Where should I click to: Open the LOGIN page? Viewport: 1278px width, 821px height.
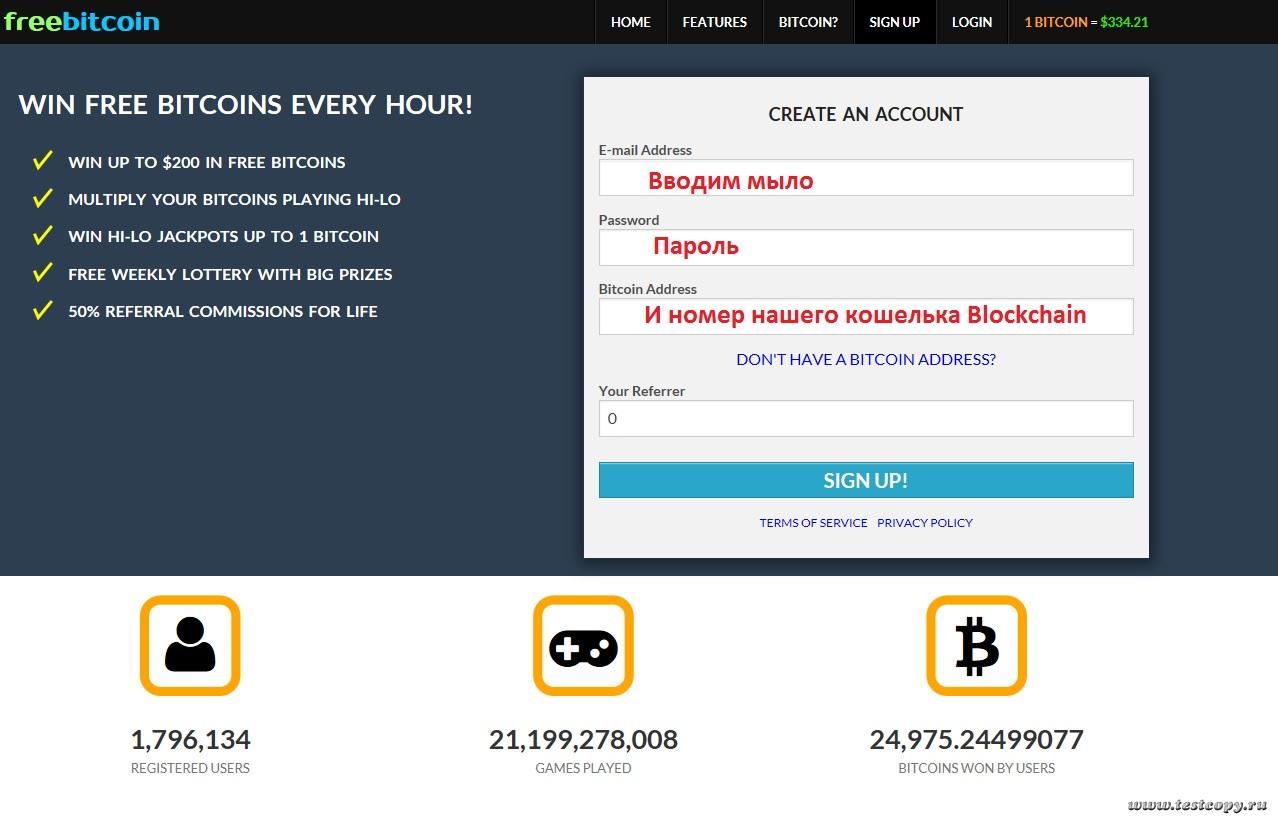coord(971,22)
